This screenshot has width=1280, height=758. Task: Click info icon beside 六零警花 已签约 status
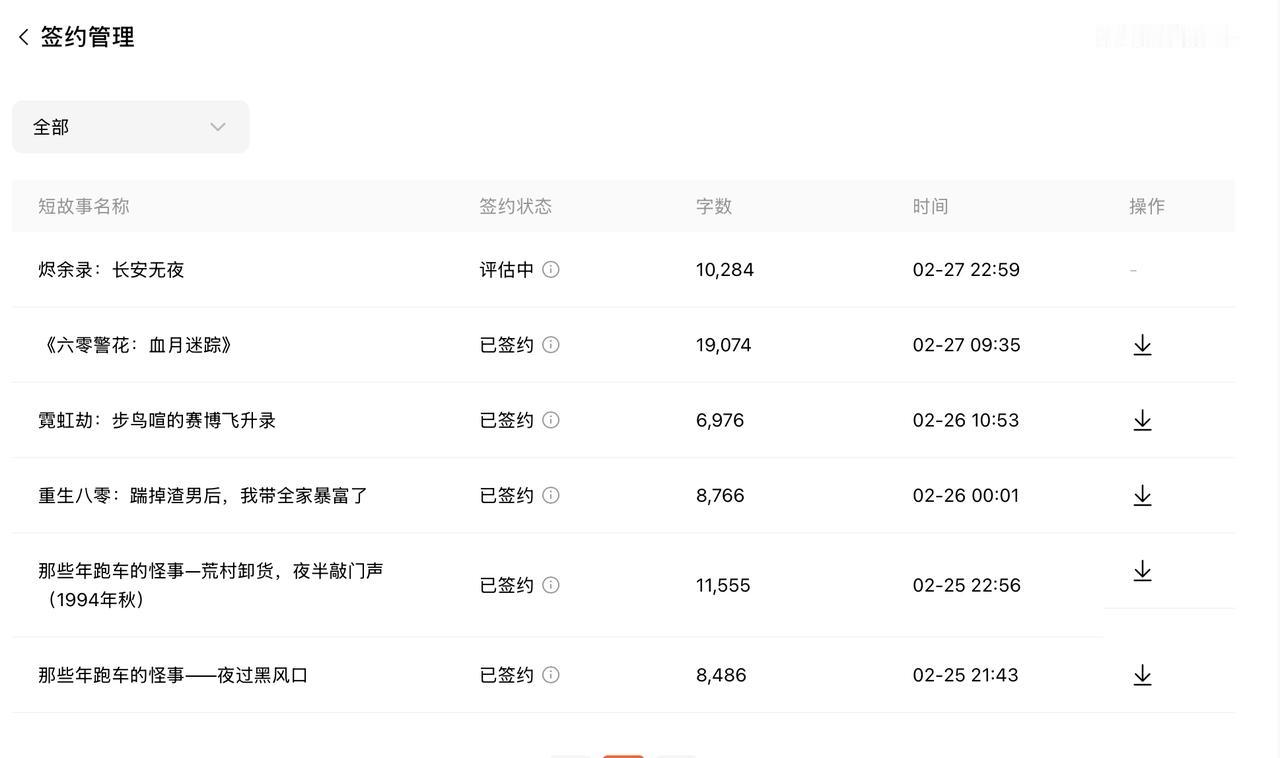point(551,344)
